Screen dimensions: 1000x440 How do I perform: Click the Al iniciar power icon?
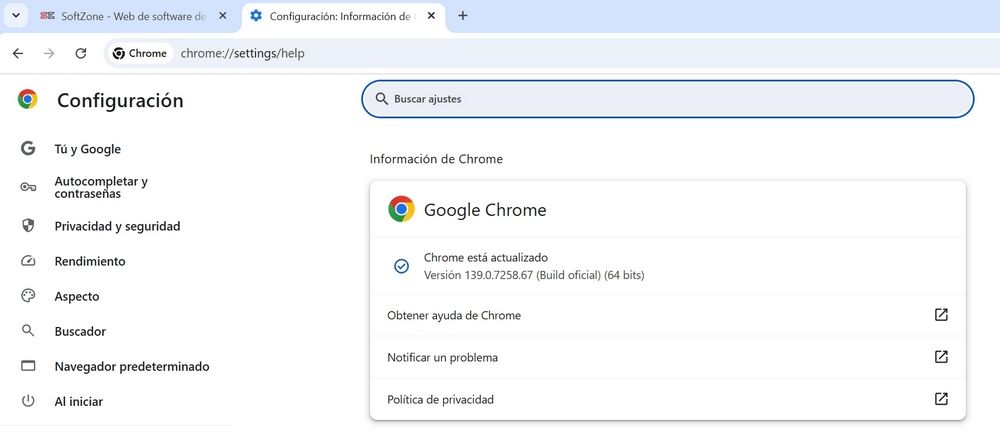tap(28, 401)
